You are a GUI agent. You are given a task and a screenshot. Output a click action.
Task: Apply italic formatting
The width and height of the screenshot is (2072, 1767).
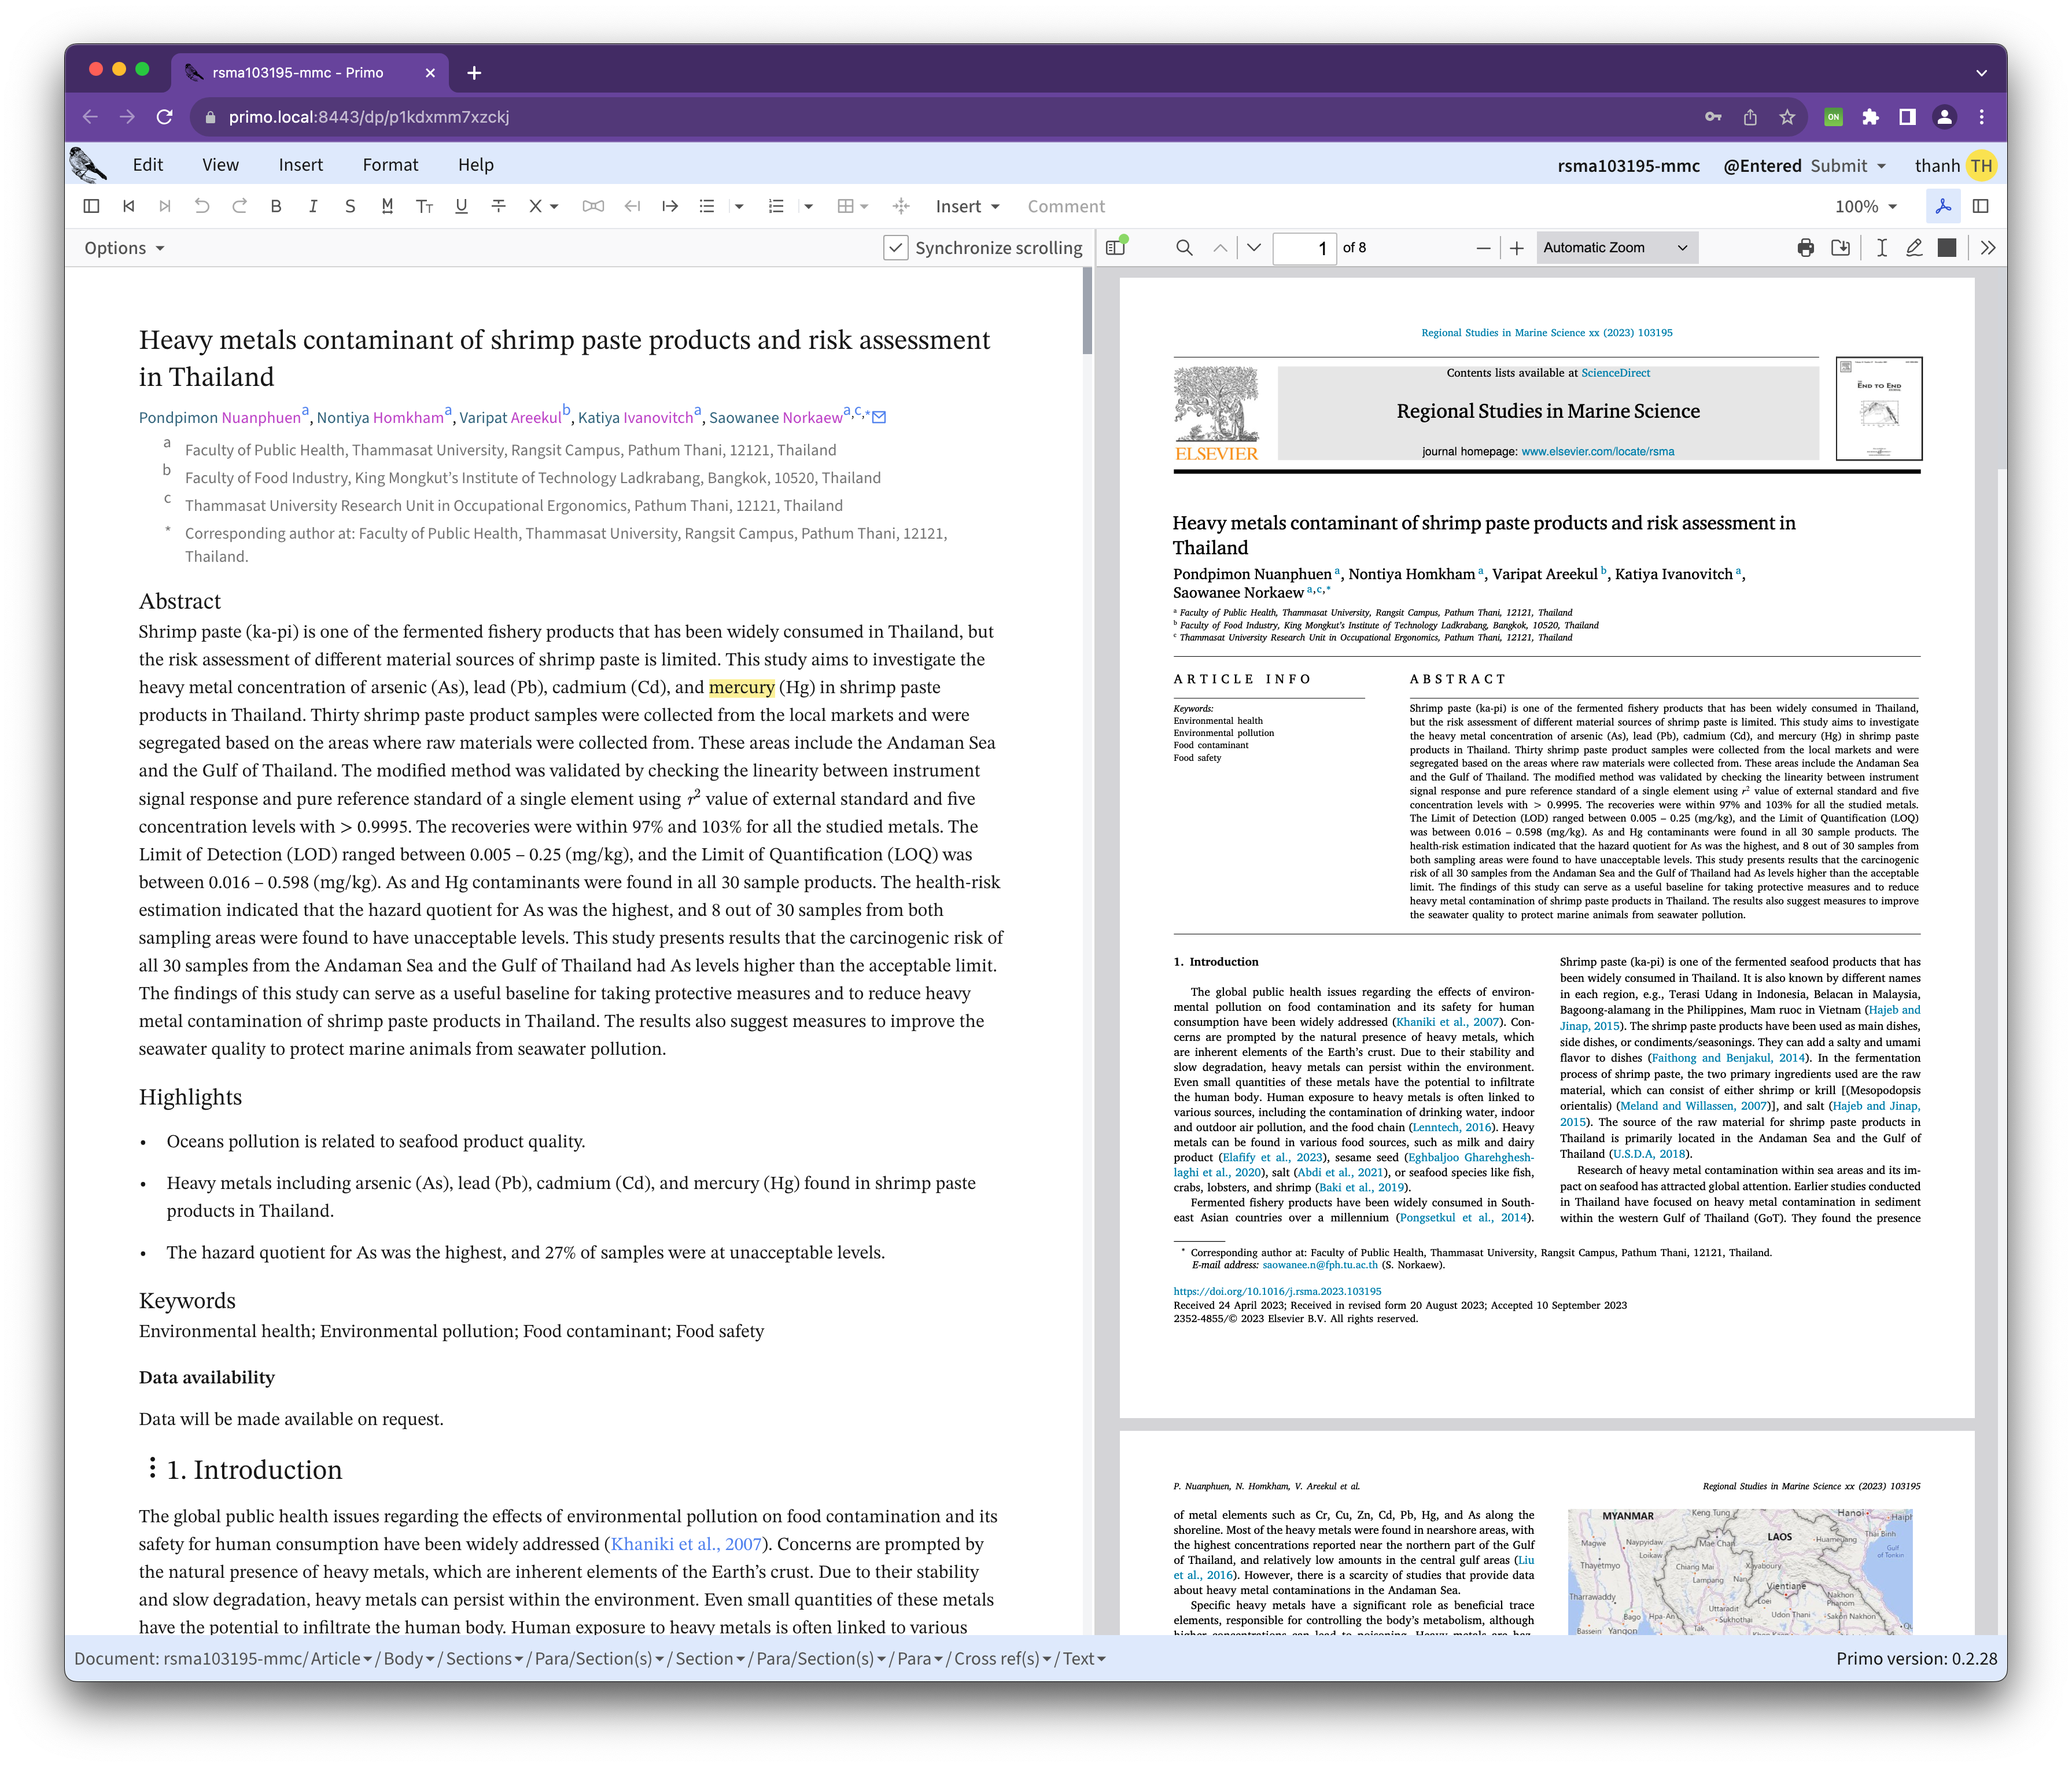[x=313, y=206]
